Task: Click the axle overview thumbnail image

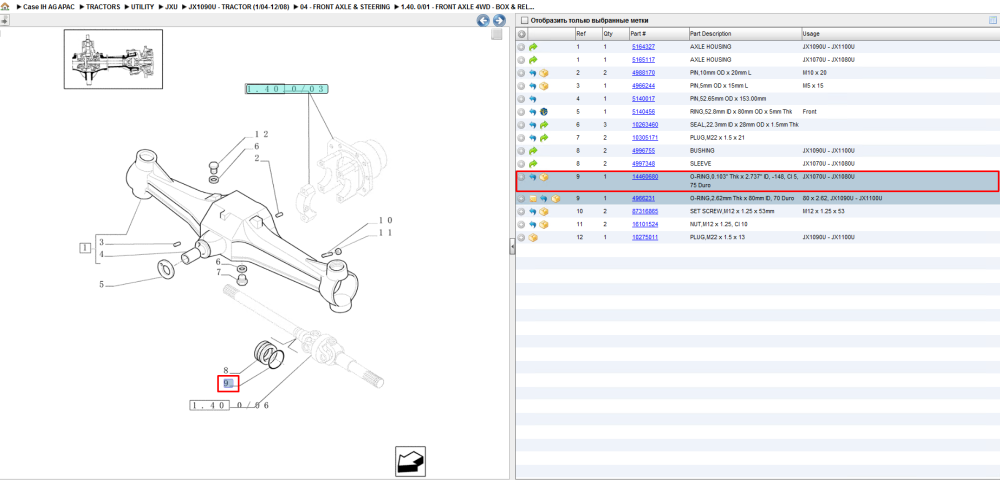Action: pos(113,59)
